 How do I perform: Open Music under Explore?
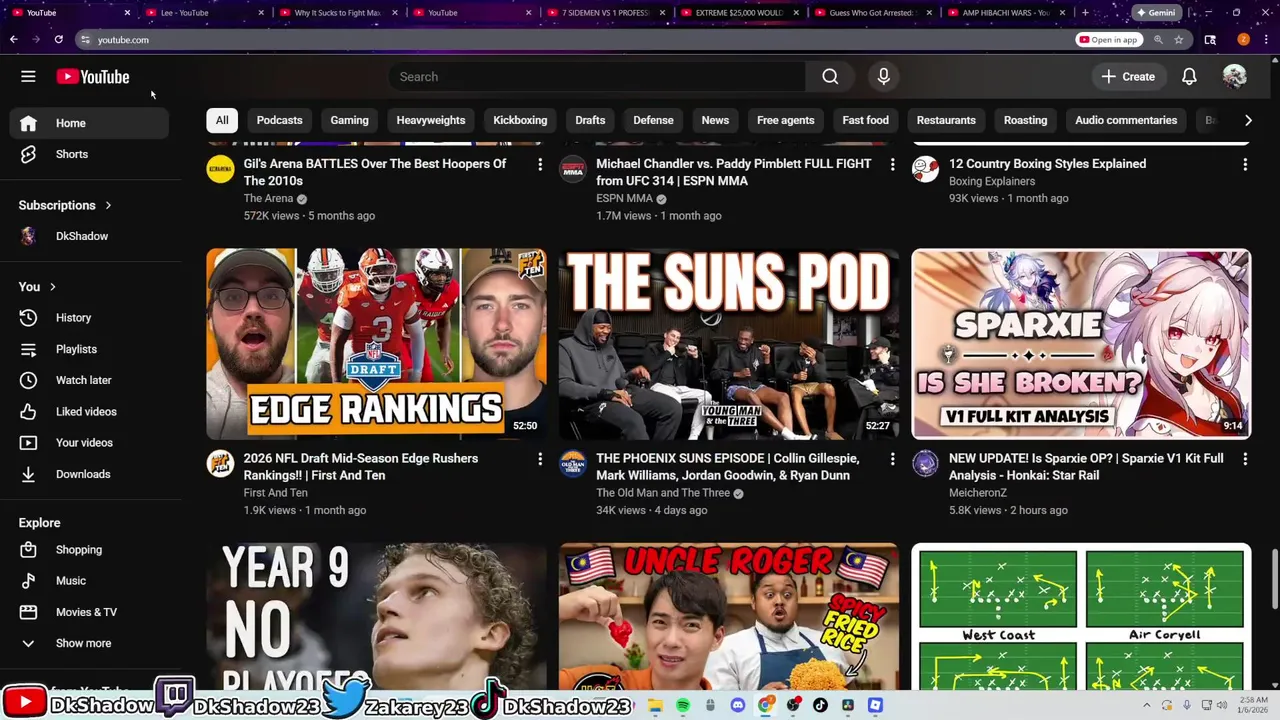pos(90,581)
